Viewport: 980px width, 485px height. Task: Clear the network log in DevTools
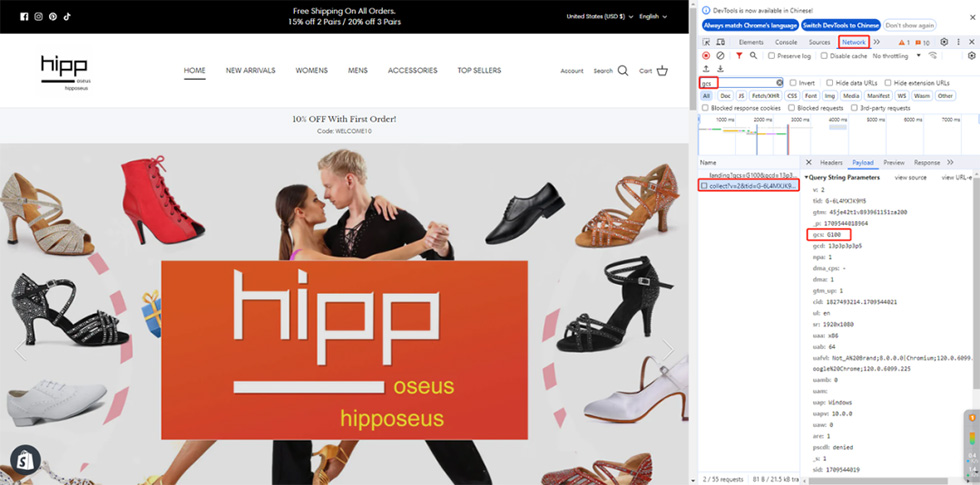(x=720, y=56)
